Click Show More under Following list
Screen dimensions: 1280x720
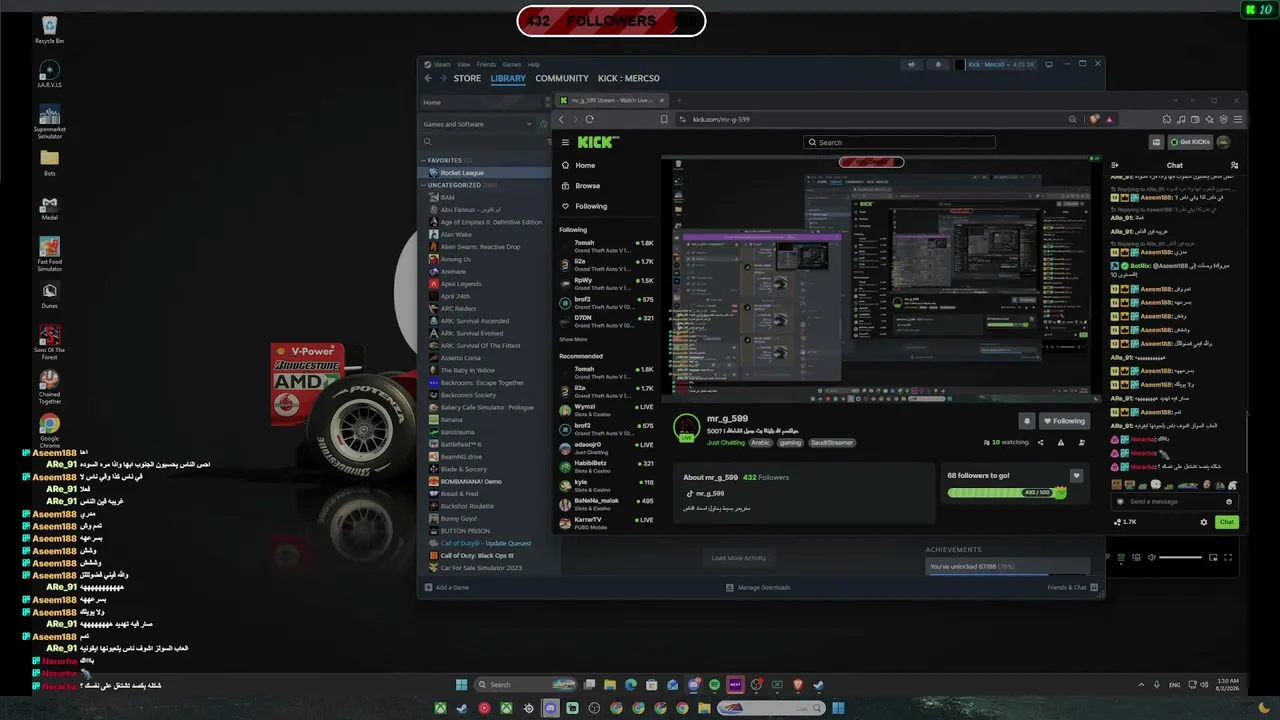[x=573, y=340]
